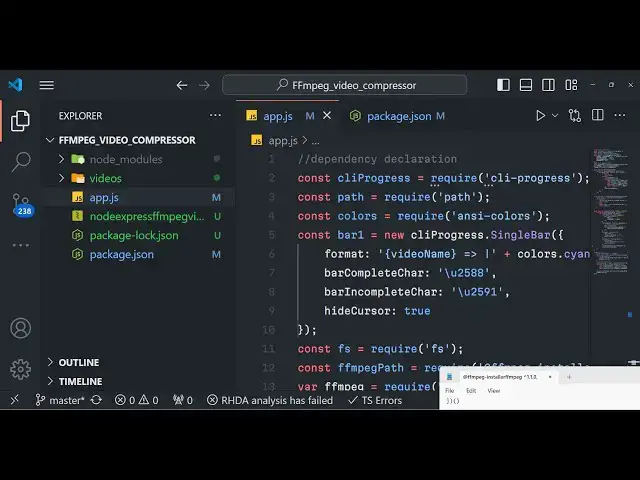Run the code with the play icon
This screenshot has width=640, height=480.
(540, 116)
